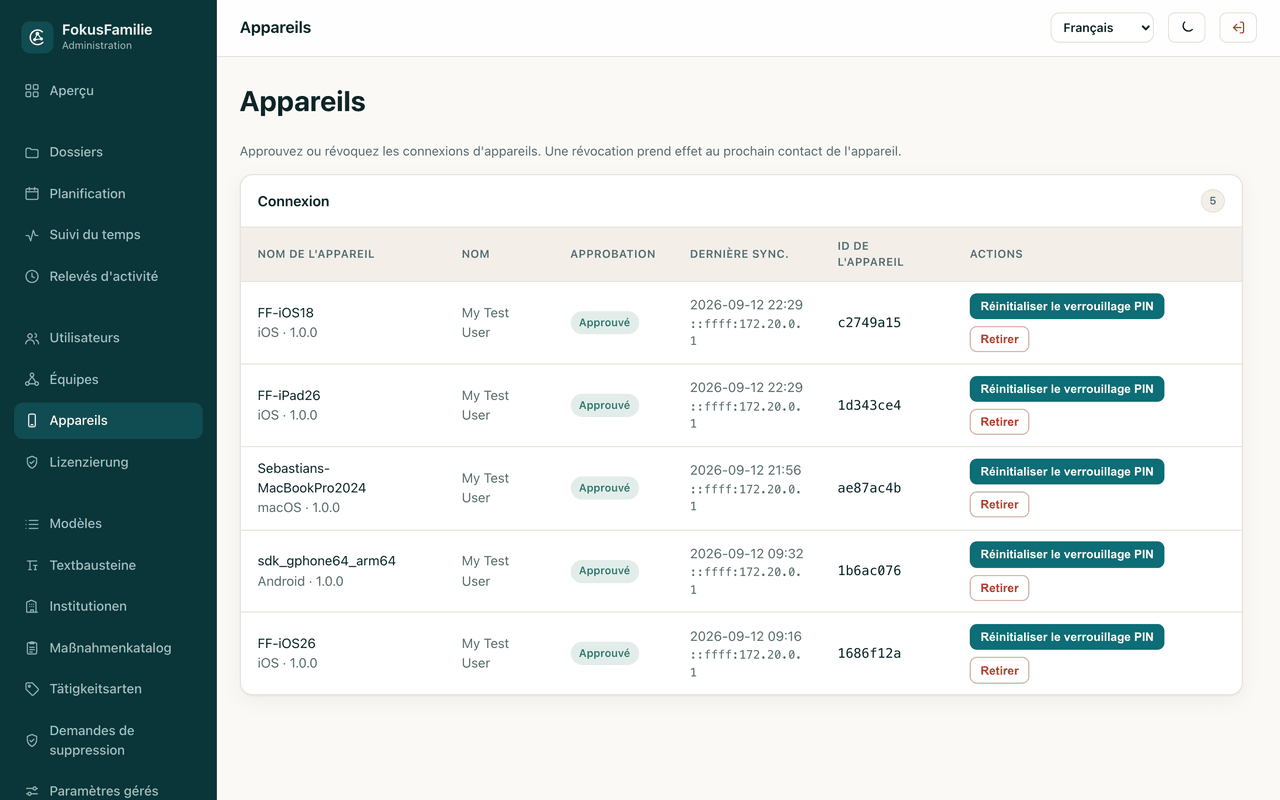The height and width of the screenshot is (800, 1280).
Task: Open the Français language dropdown
Action: tap(1102, 28)
